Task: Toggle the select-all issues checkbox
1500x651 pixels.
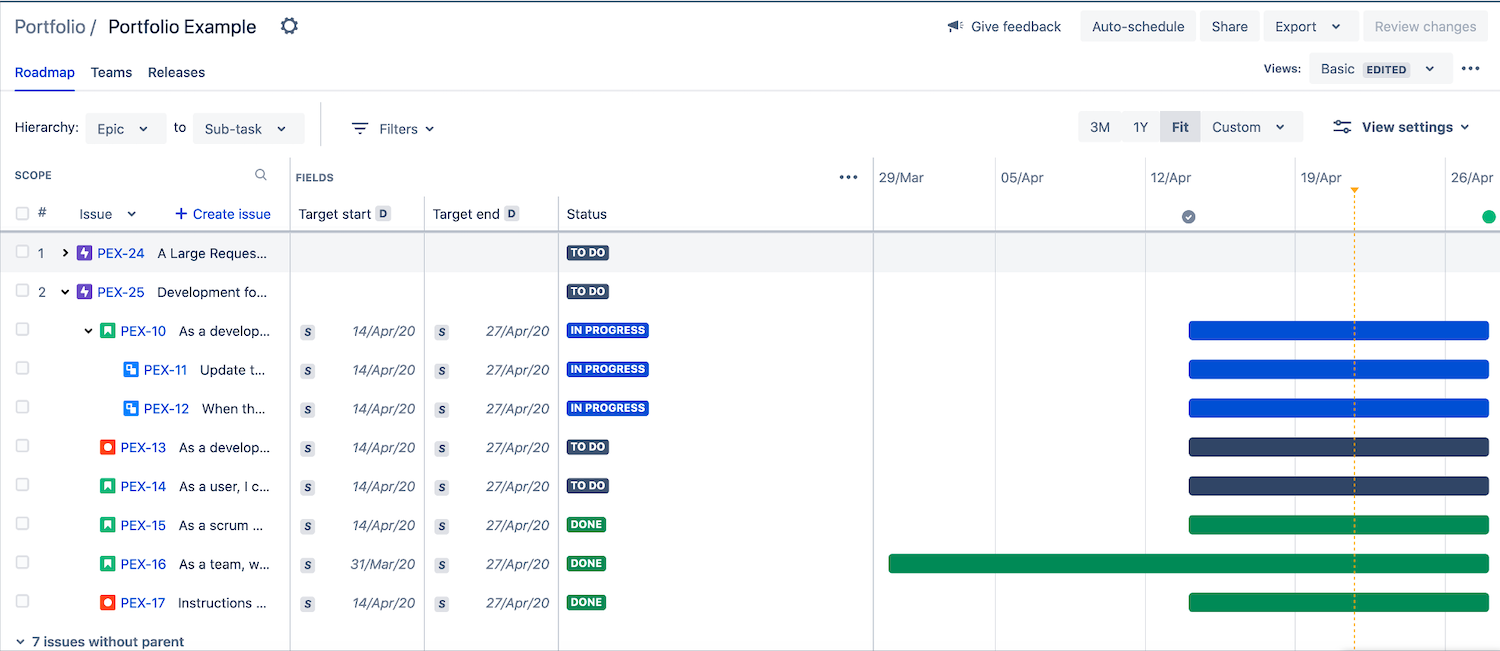Action: tap(22, 213)
